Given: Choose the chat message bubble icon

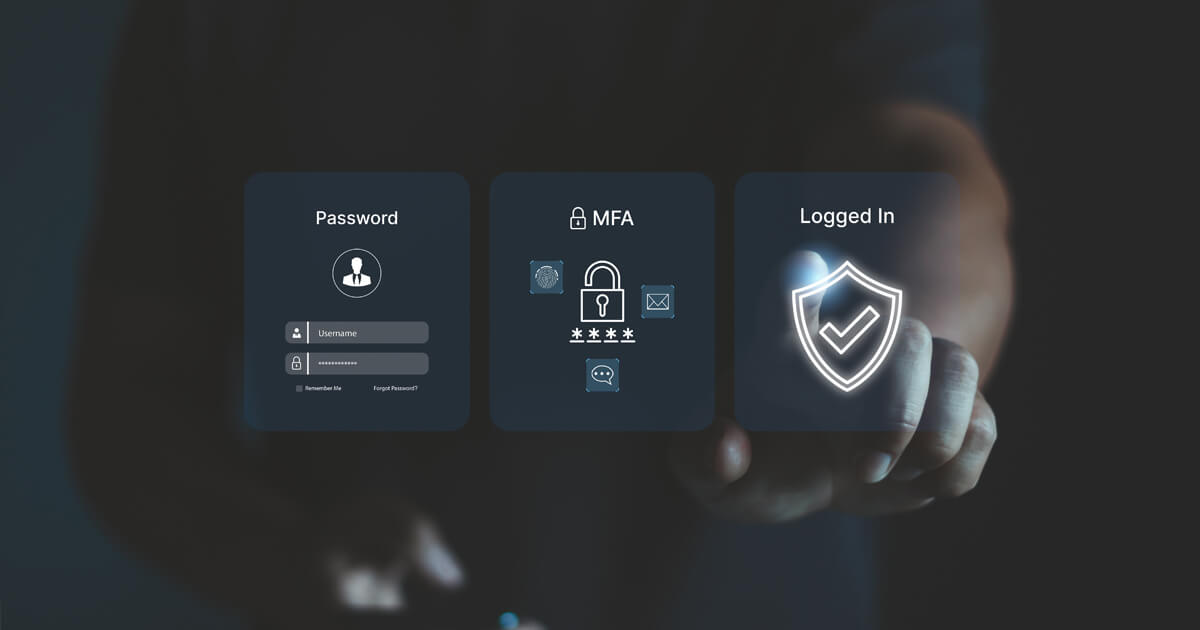Looking at the screenshot, I should click(602, 375).
